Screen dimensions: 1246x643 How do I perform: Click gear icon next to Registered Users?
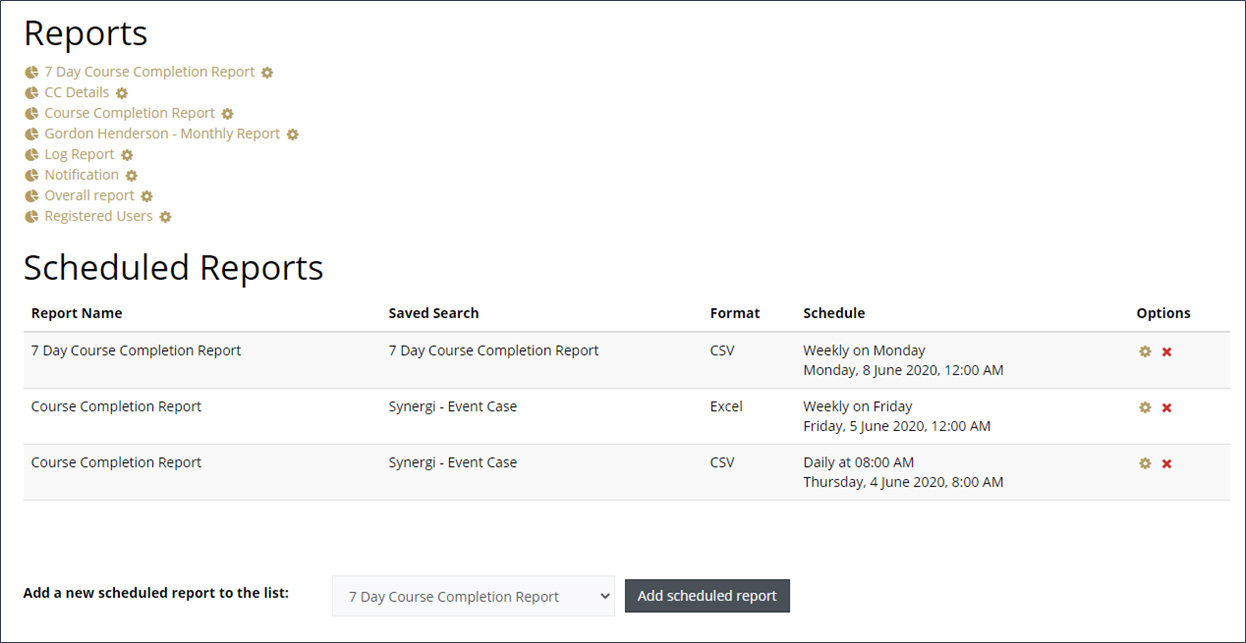point(166,217)
